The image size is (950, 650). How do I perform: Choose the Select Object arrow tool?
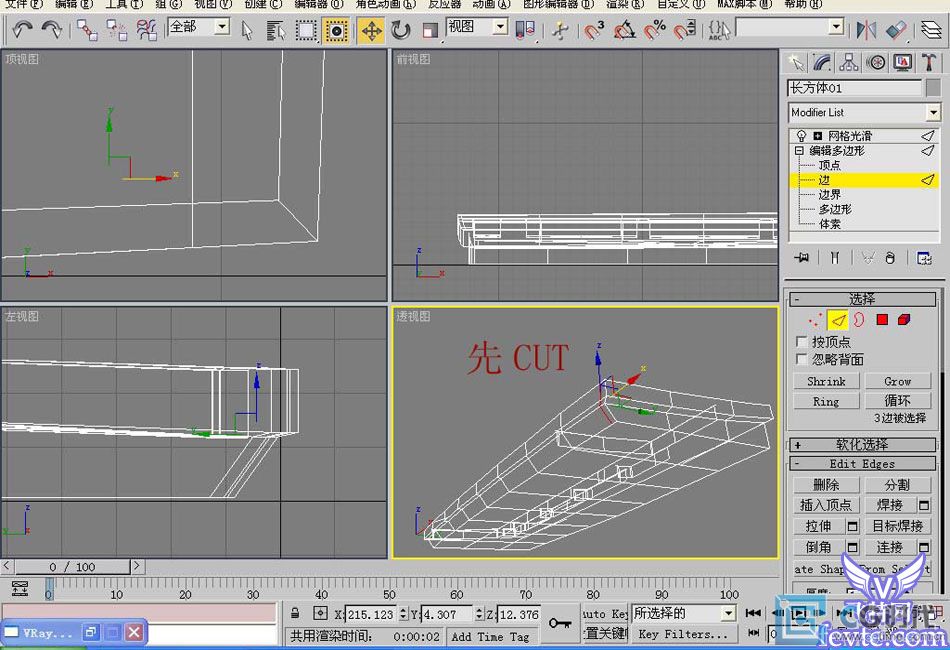click(247, 30)
